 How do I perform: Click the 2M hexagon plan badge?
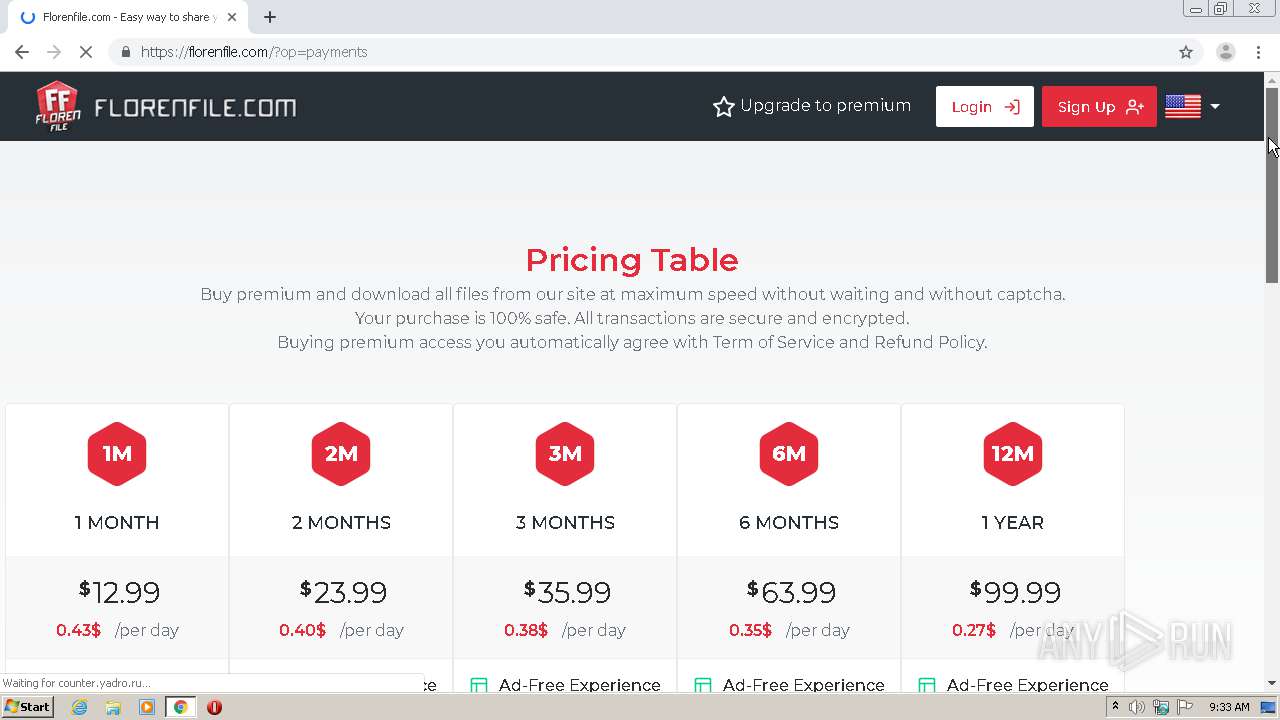341,454
